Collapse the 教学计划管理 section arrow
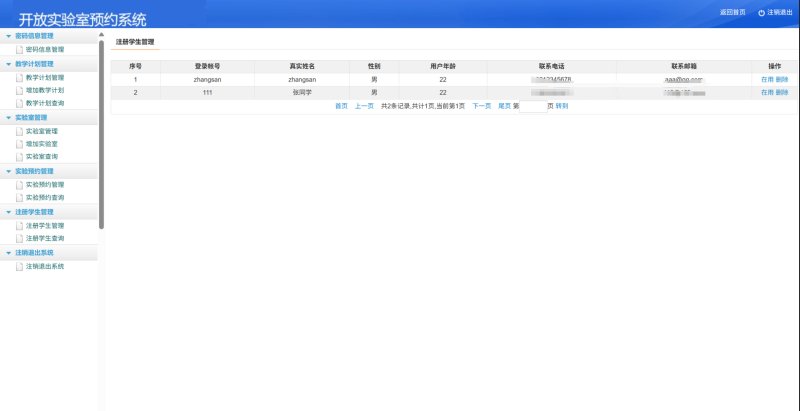The height and width of the screenshot is (411, 800). (x=8, y=64)
